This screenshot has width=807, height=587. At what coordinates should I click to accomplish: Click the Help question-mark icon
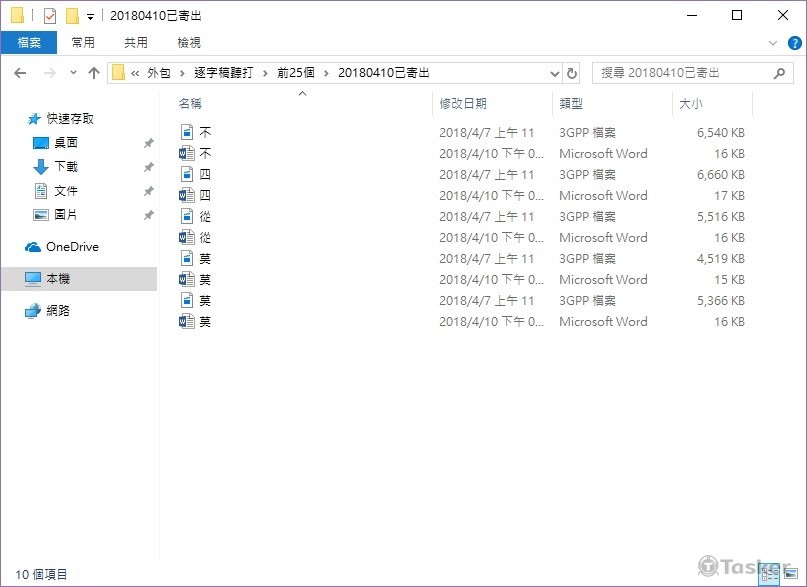coord(795,42)
